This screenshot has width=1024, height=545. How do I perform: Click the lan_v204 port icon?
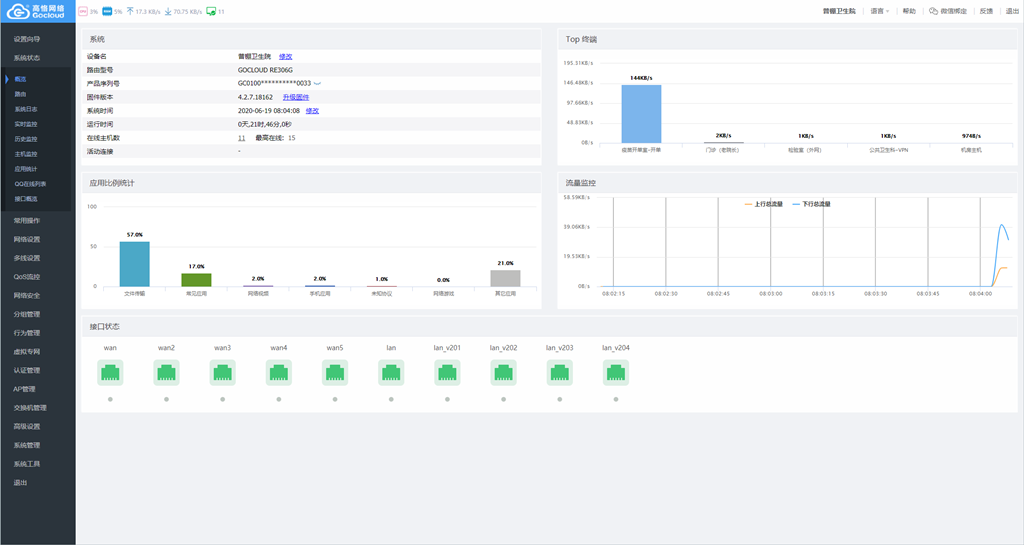tap(616, 373)
